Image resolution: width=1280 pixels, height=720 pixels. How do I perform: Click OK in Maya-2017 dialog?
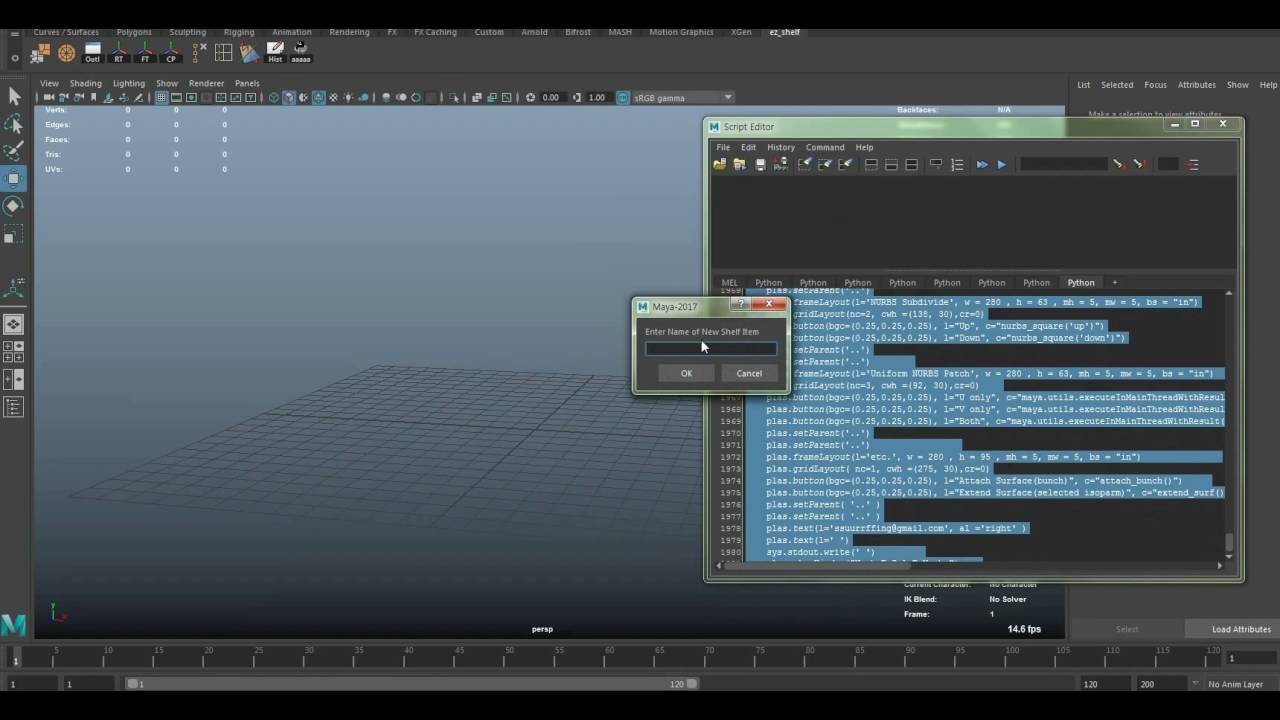coord(686,373)
